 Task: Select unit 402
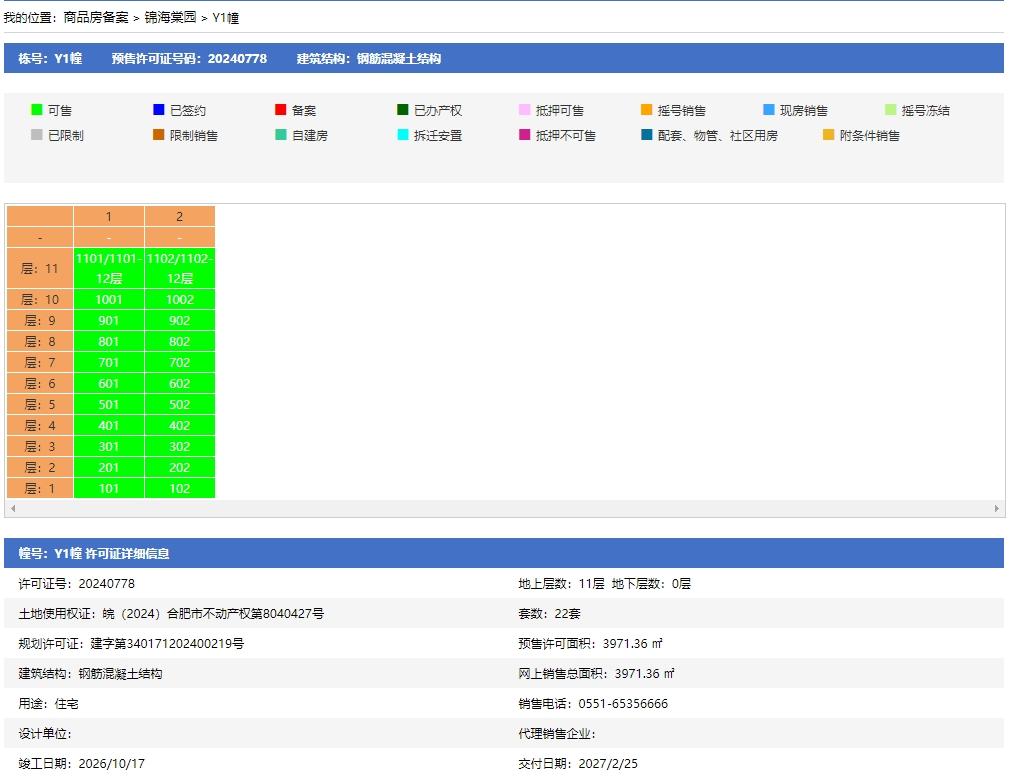tap(180, 426)
